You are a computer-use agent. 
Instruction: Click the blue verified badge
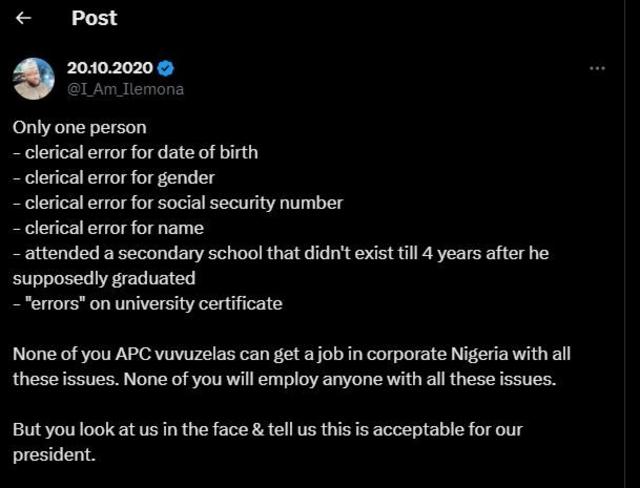pos(167,68)
